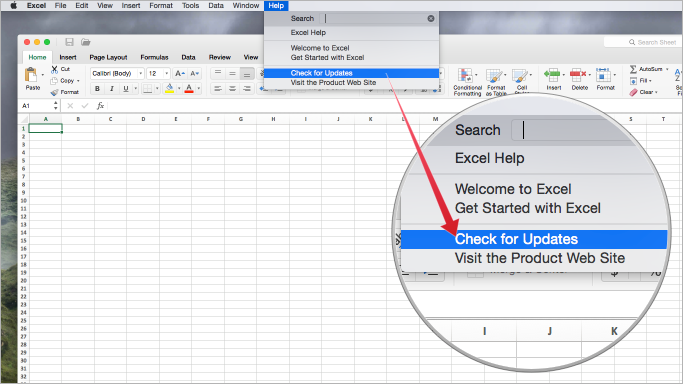The width and height of the screenshot is (683, 384).
Task: Switch to the Page Layout ribbon tab
Action: 108,57
